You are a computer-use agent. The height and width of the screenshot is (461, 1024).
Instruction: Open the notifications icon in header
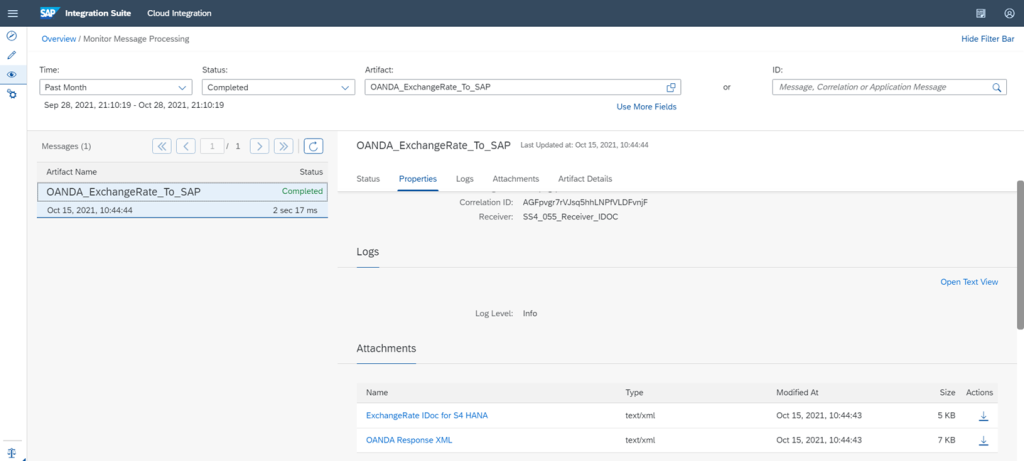pyautogui.click(x=980, y=13)
